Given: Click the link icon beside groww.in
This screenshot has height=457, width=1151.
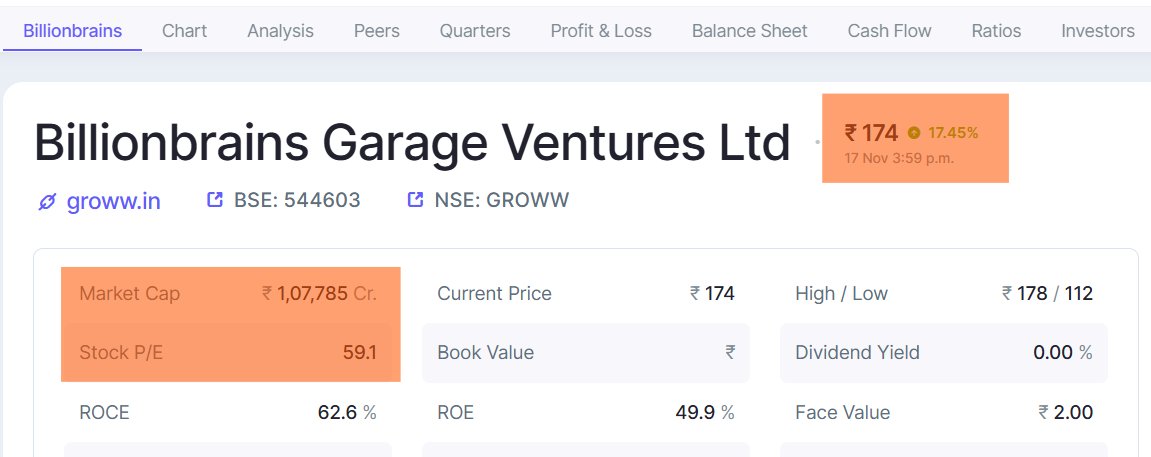Looking at the screenshot, I should 47,201.
